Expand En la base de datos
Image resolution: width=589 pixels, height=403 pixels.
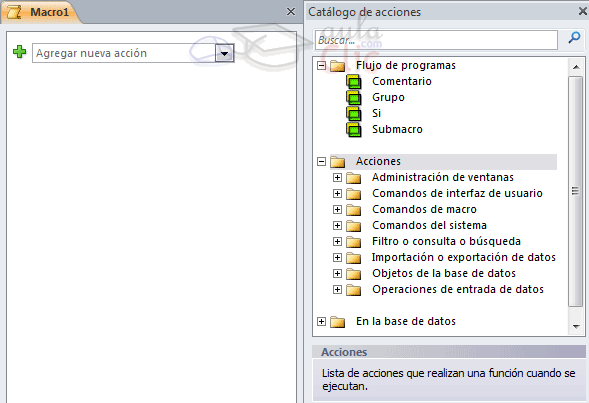click(x=321, y=322)
